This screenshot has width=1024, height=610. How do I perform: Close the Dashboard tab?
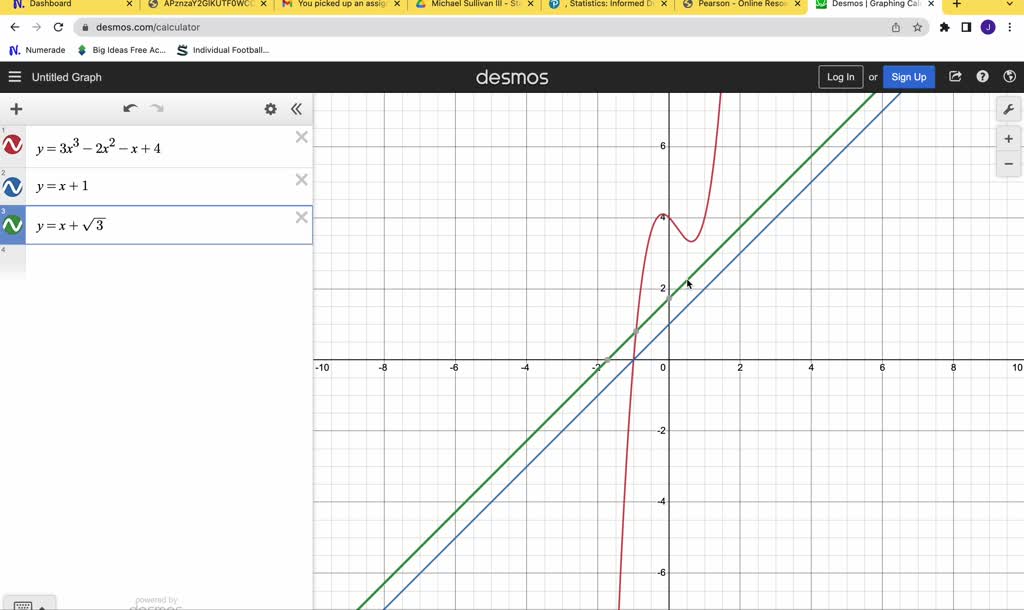click(129, 4)
